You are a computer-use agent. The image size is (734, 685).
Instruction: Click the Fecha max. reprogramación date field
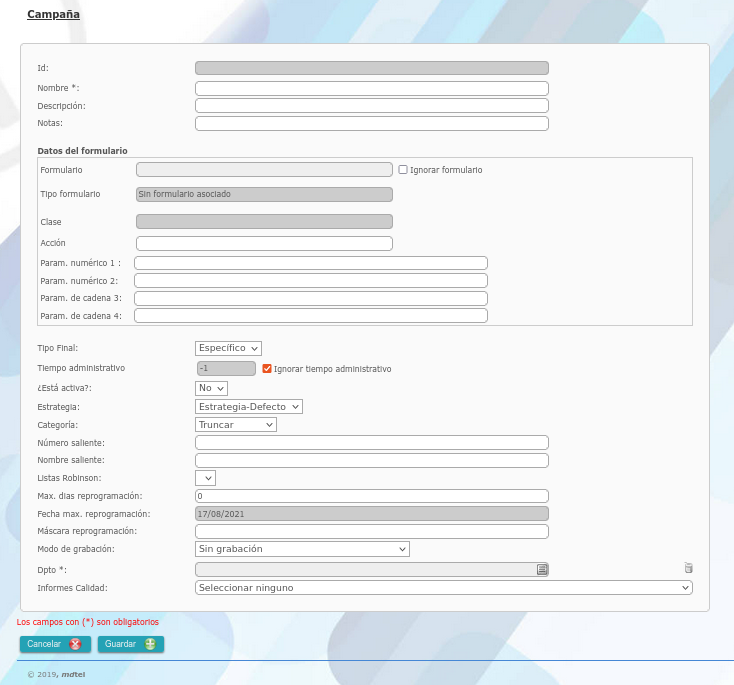(x=372, y=514)
